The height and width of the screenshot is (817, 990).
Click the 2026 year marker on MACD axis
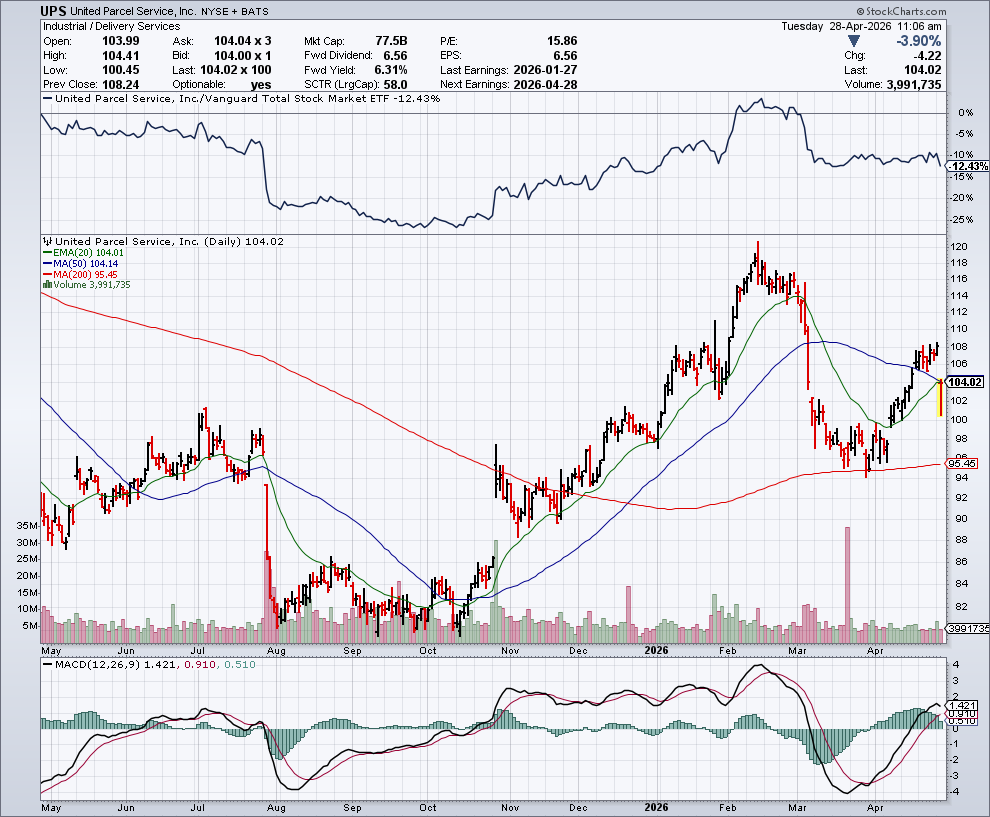coord(656,803)
